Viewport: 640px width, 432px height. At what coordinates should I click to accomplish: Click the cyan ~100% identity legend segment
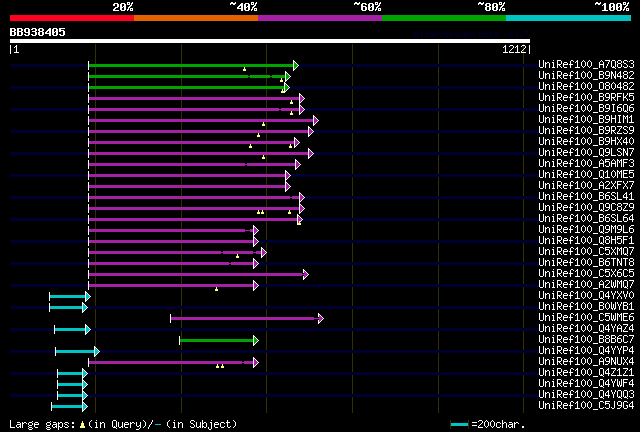(569, 18)
